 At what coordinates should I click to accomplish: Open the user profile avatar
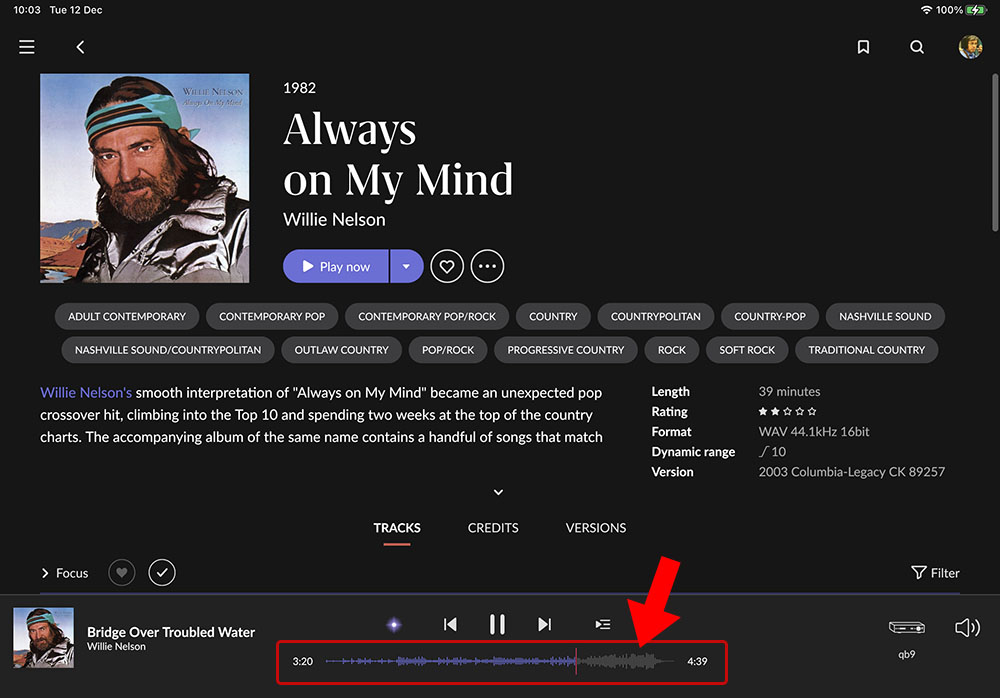tap(970, 47)
